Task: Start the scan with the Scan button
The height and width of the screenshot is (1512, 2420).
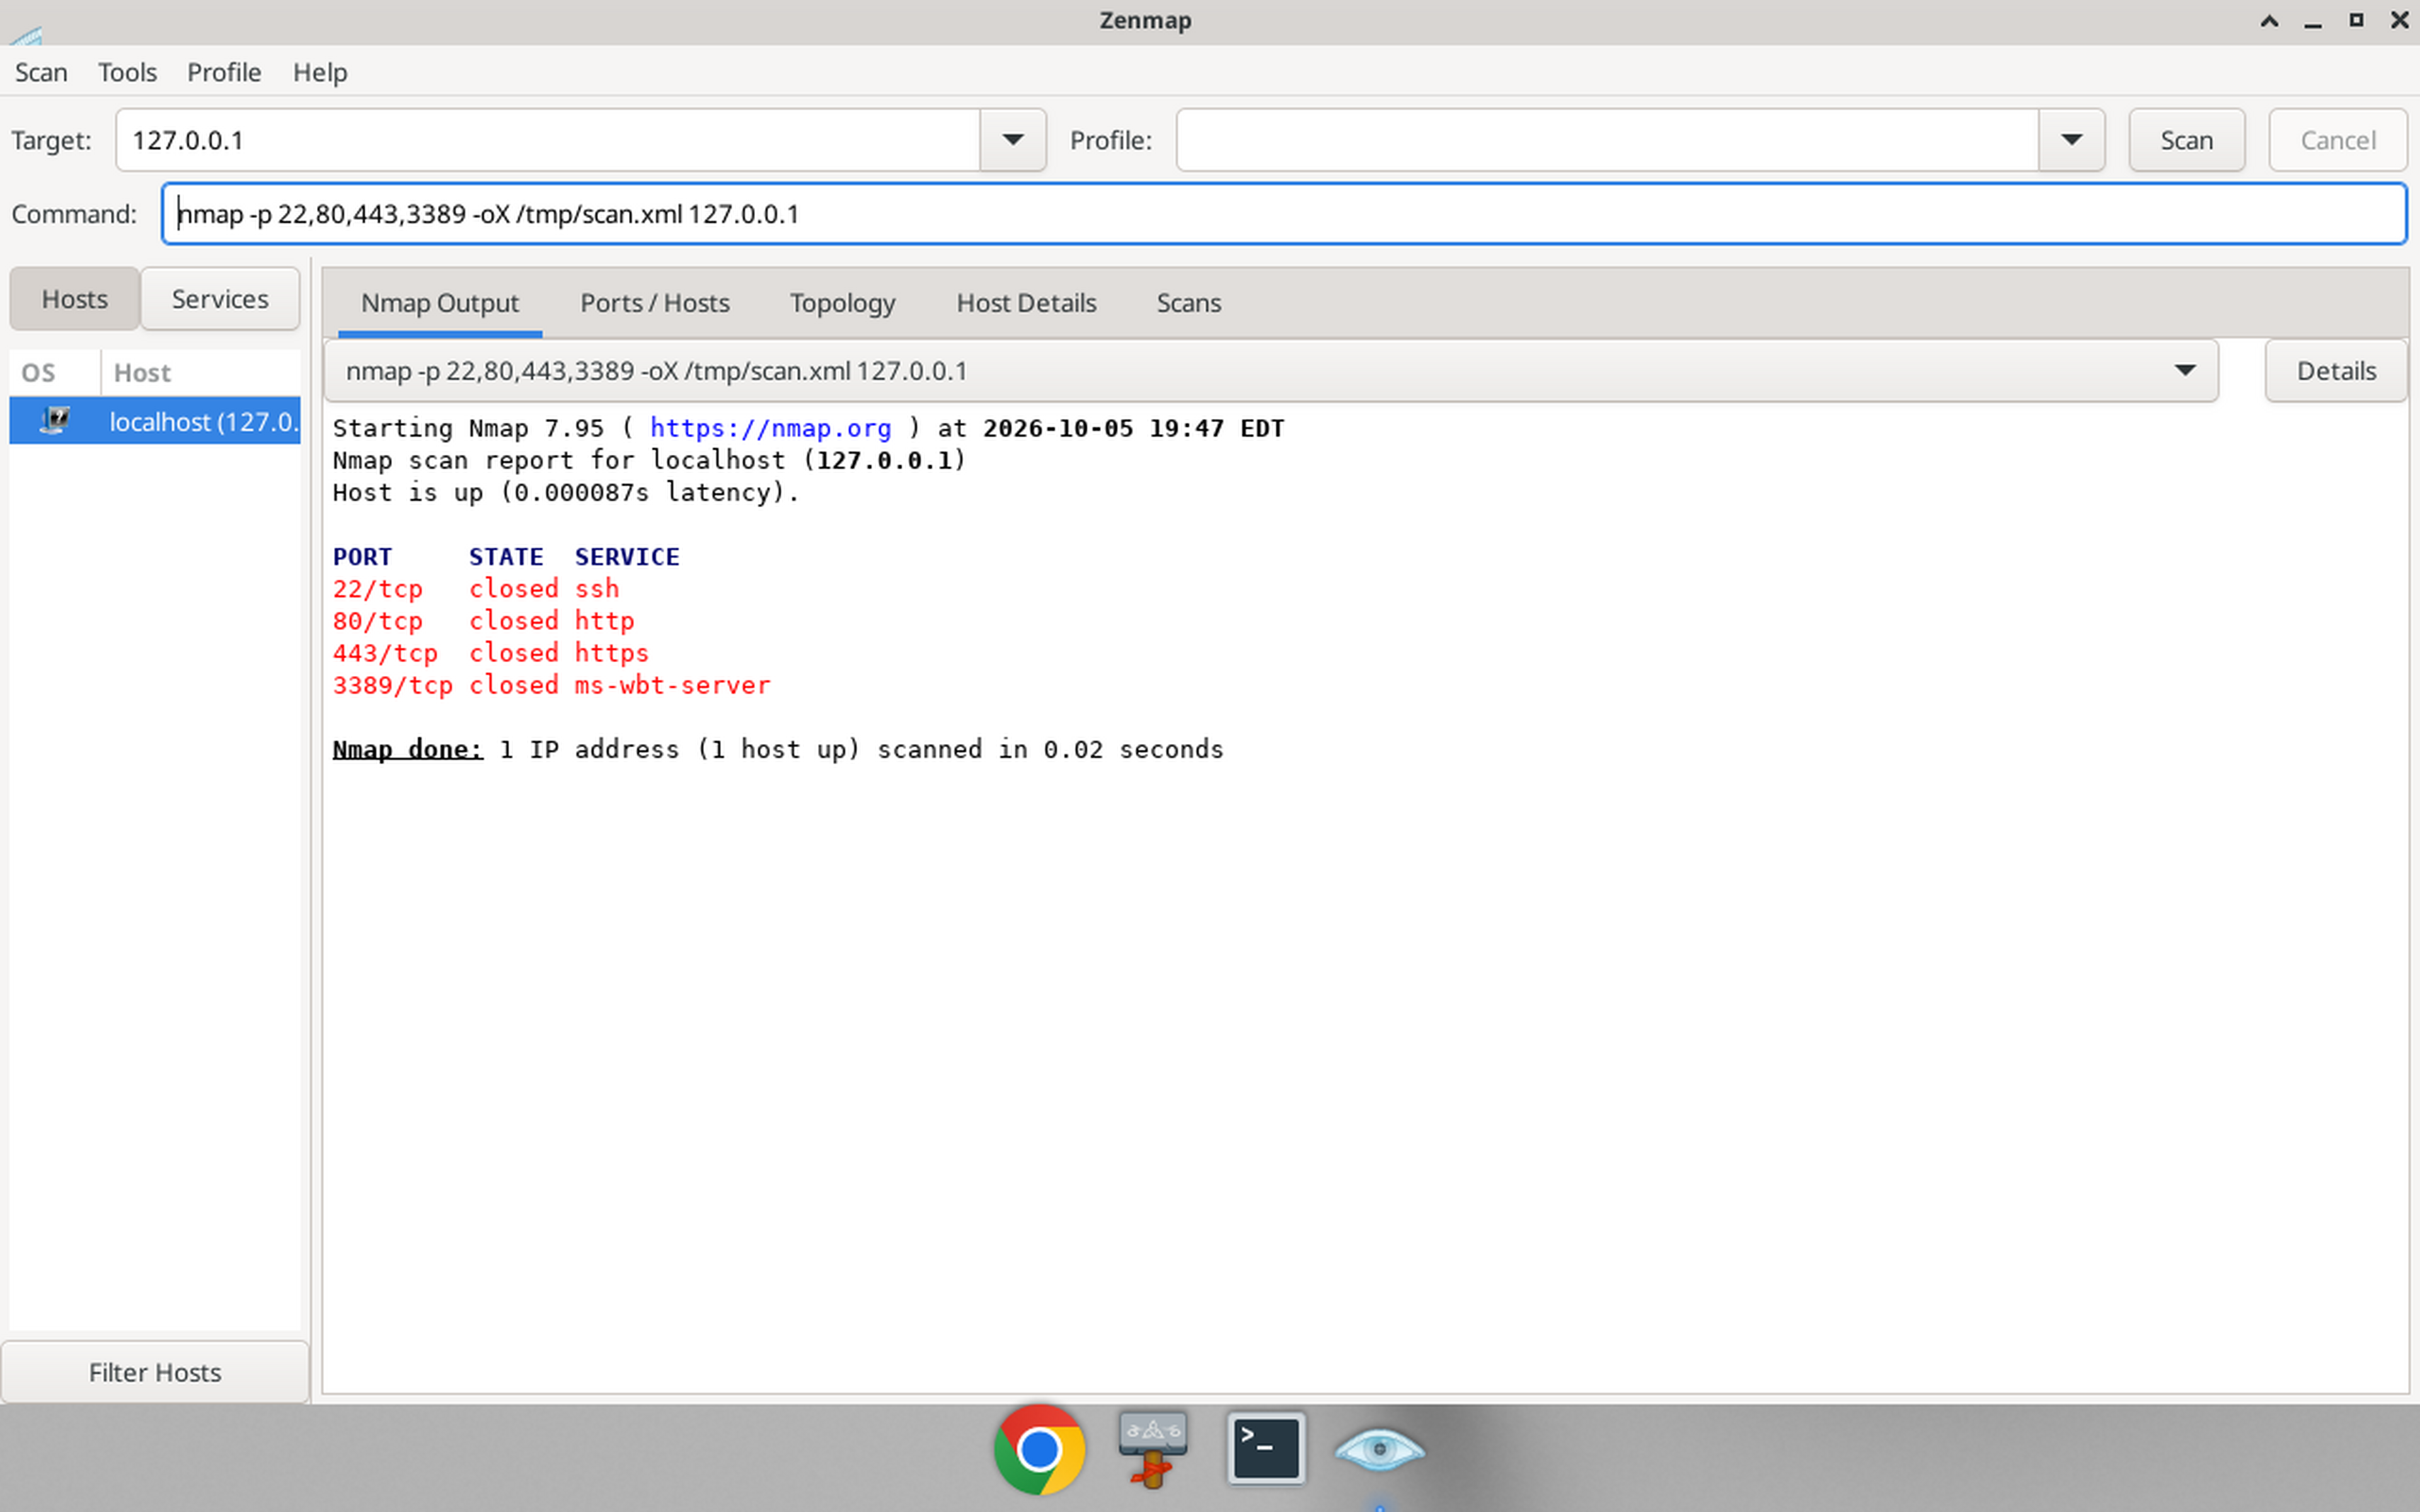Action: (x=2186, y=140)
